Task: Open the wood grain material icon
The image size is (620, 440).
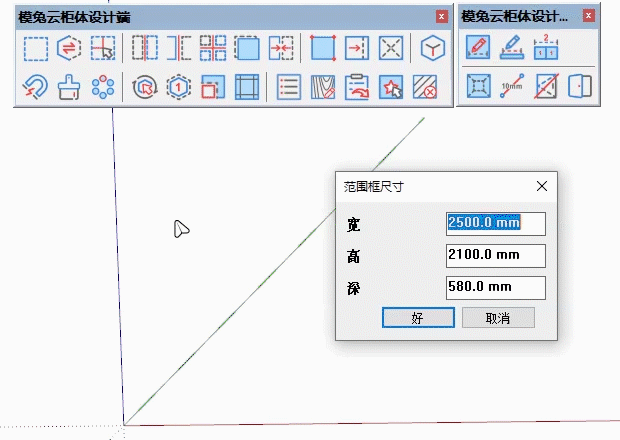Action: (x=323, y=87)
